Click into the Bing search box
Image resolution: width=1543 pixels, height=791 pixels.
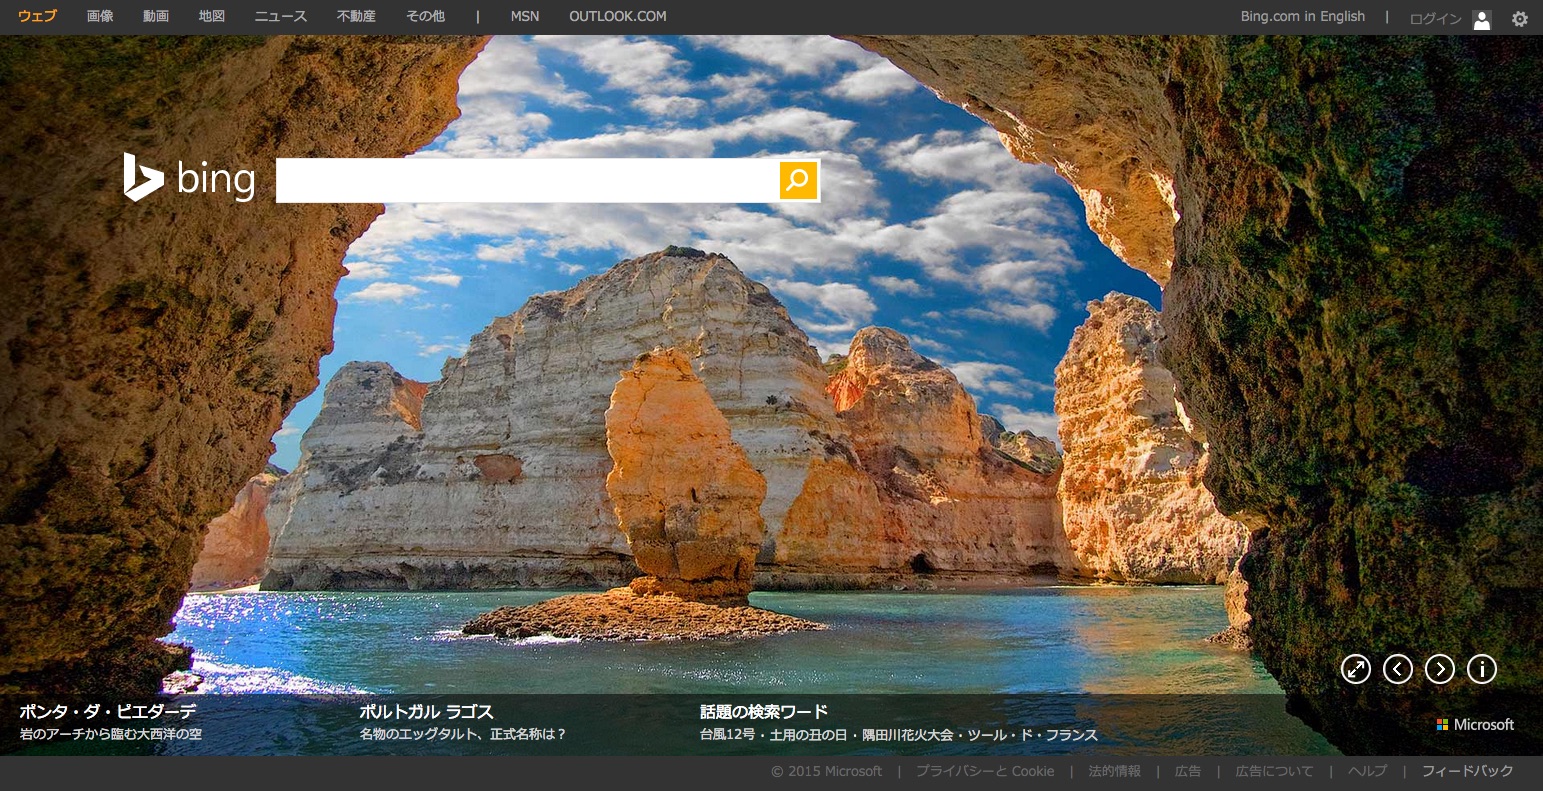click(526, 180)
